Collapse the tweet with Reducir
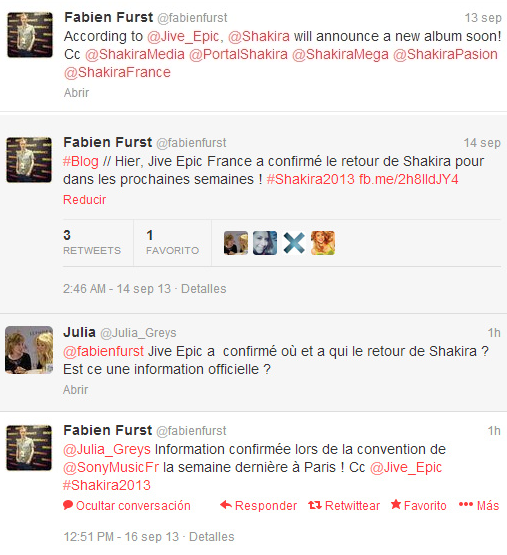507x555 pixels. [84, 200]
